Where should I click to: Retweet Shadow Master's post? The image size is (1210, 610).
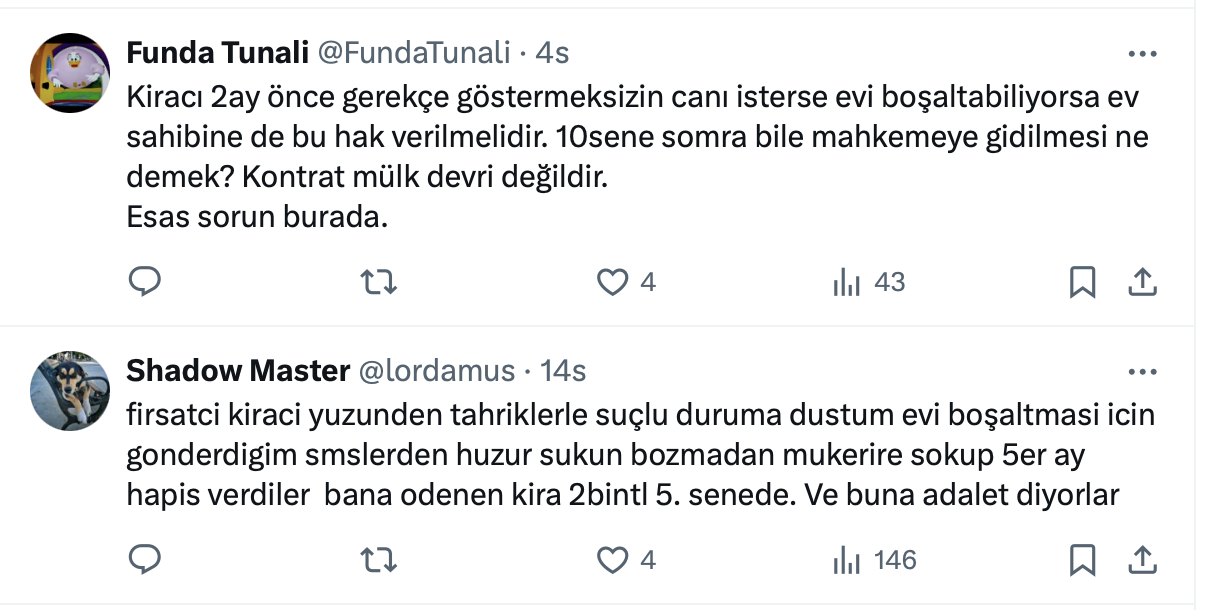(x=379, y=560)
